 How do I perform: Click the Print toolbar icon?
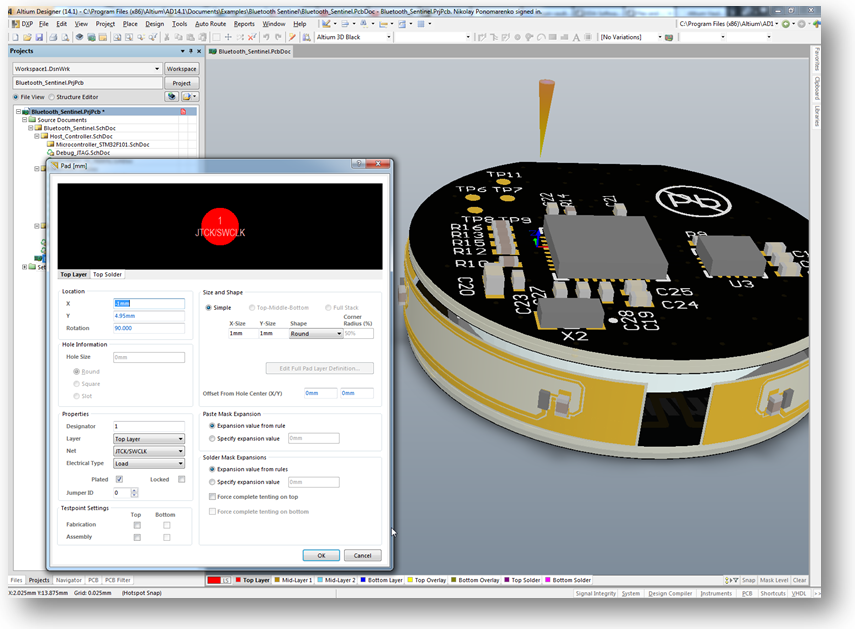click(x=53, y=37)
